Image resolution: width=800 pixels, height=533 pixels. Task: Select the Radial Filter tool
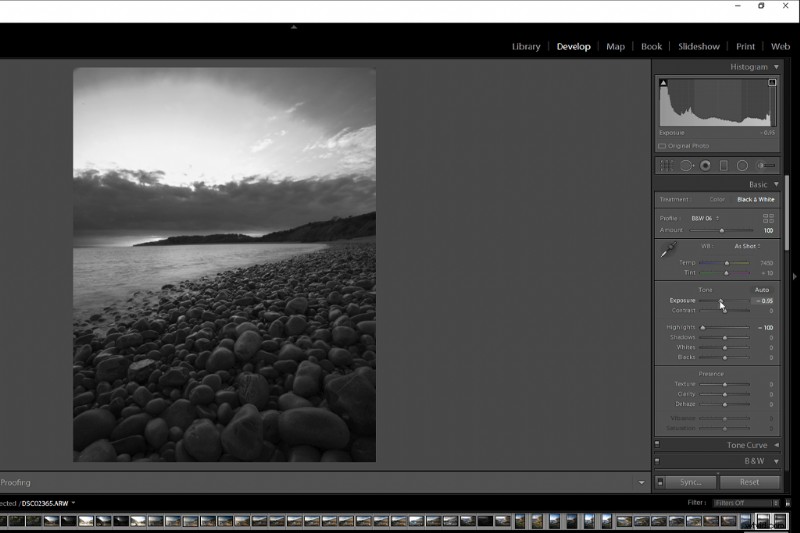pos(742,165)
